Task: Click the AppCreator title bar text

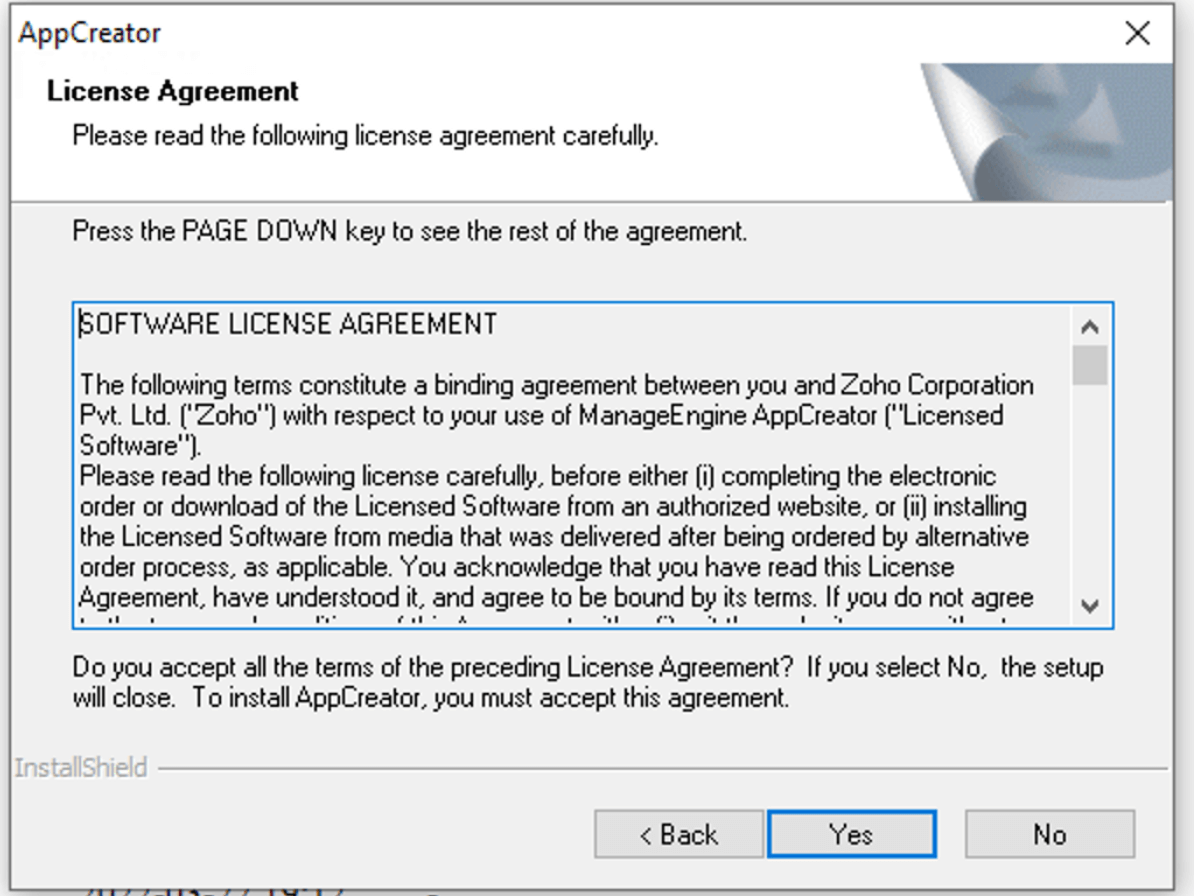Action: click(90, 33)
